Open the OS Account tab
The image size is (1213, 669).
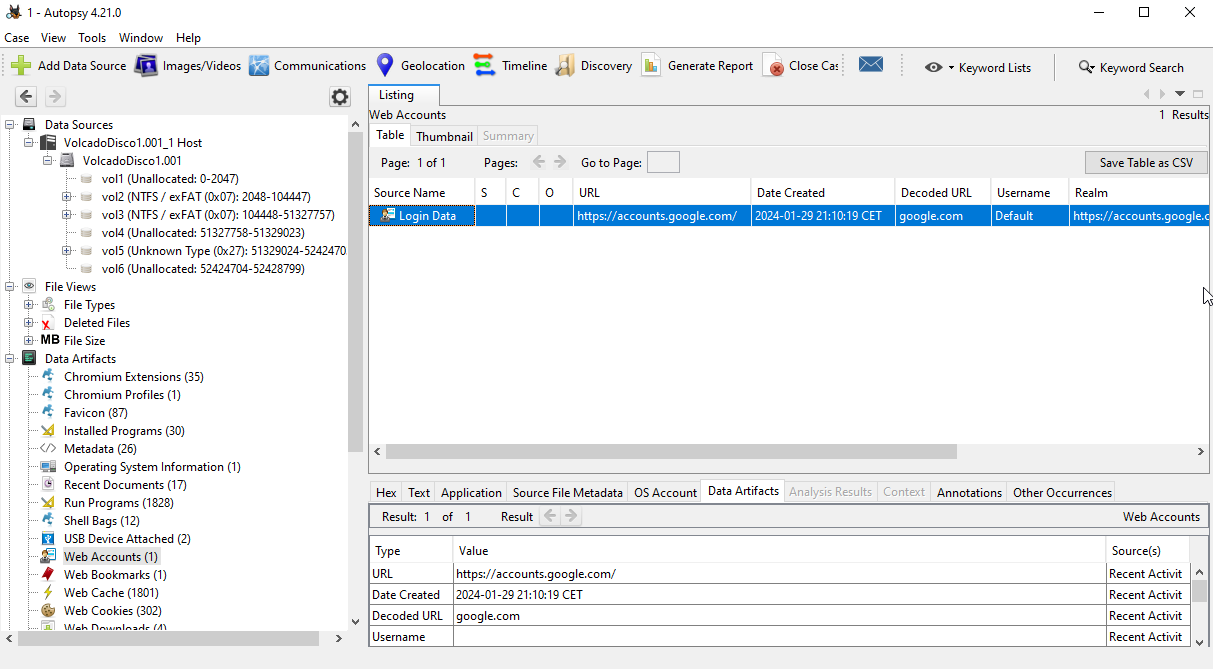[665, 492]
